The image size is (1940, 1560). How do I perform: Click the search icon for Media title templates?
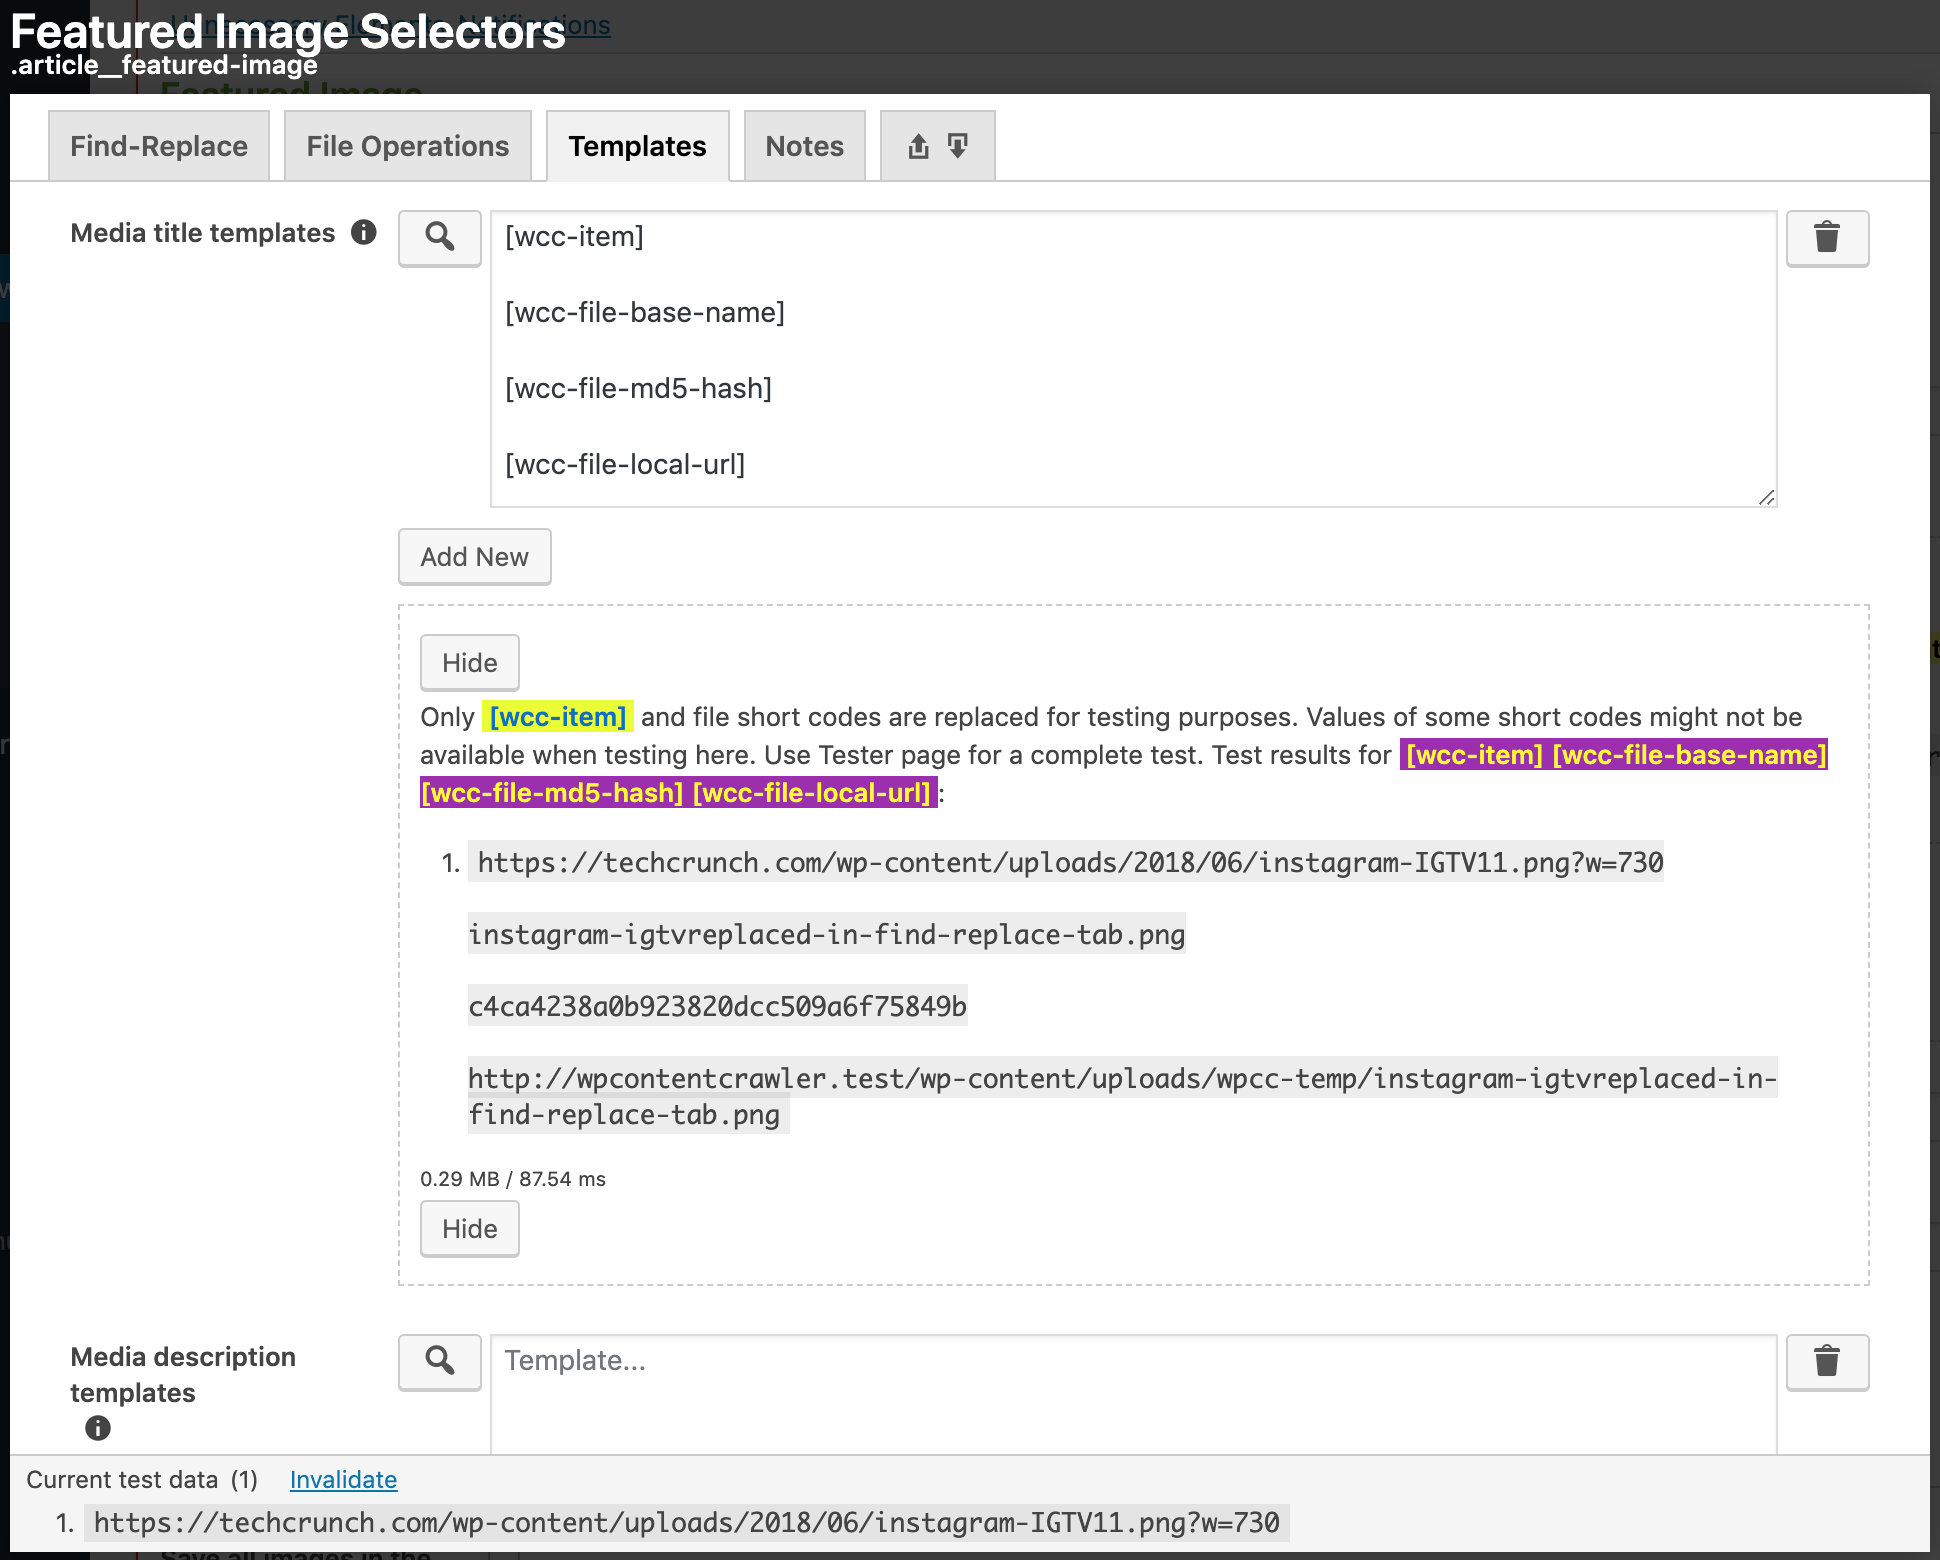click(x=439, y=234)
